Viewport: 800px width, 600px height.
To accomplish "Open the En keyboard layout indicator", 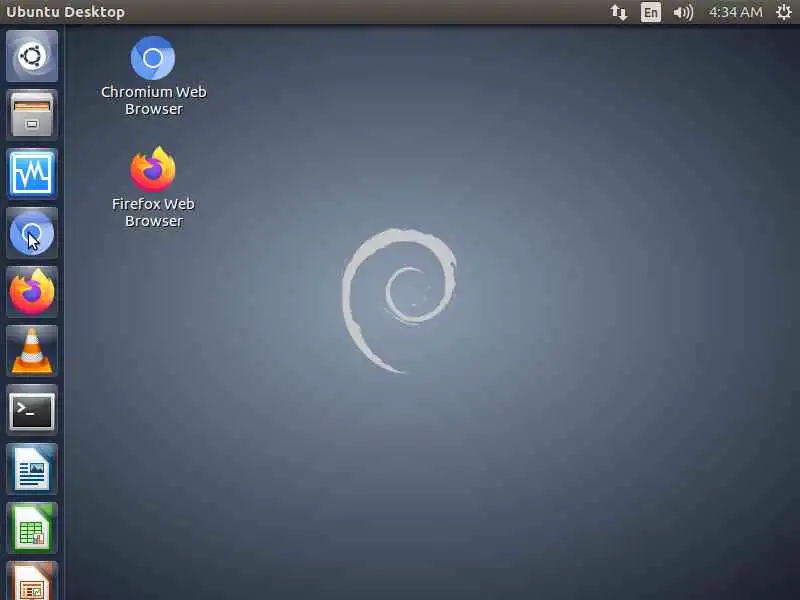I will 651,12.
